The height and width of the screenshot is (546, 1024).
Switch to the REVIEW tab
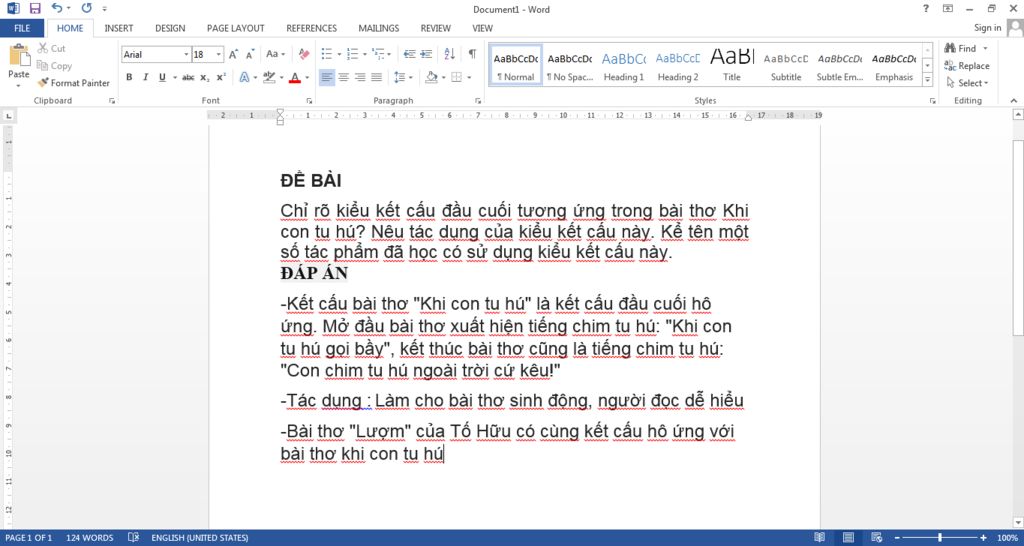(x=436, y=28)
